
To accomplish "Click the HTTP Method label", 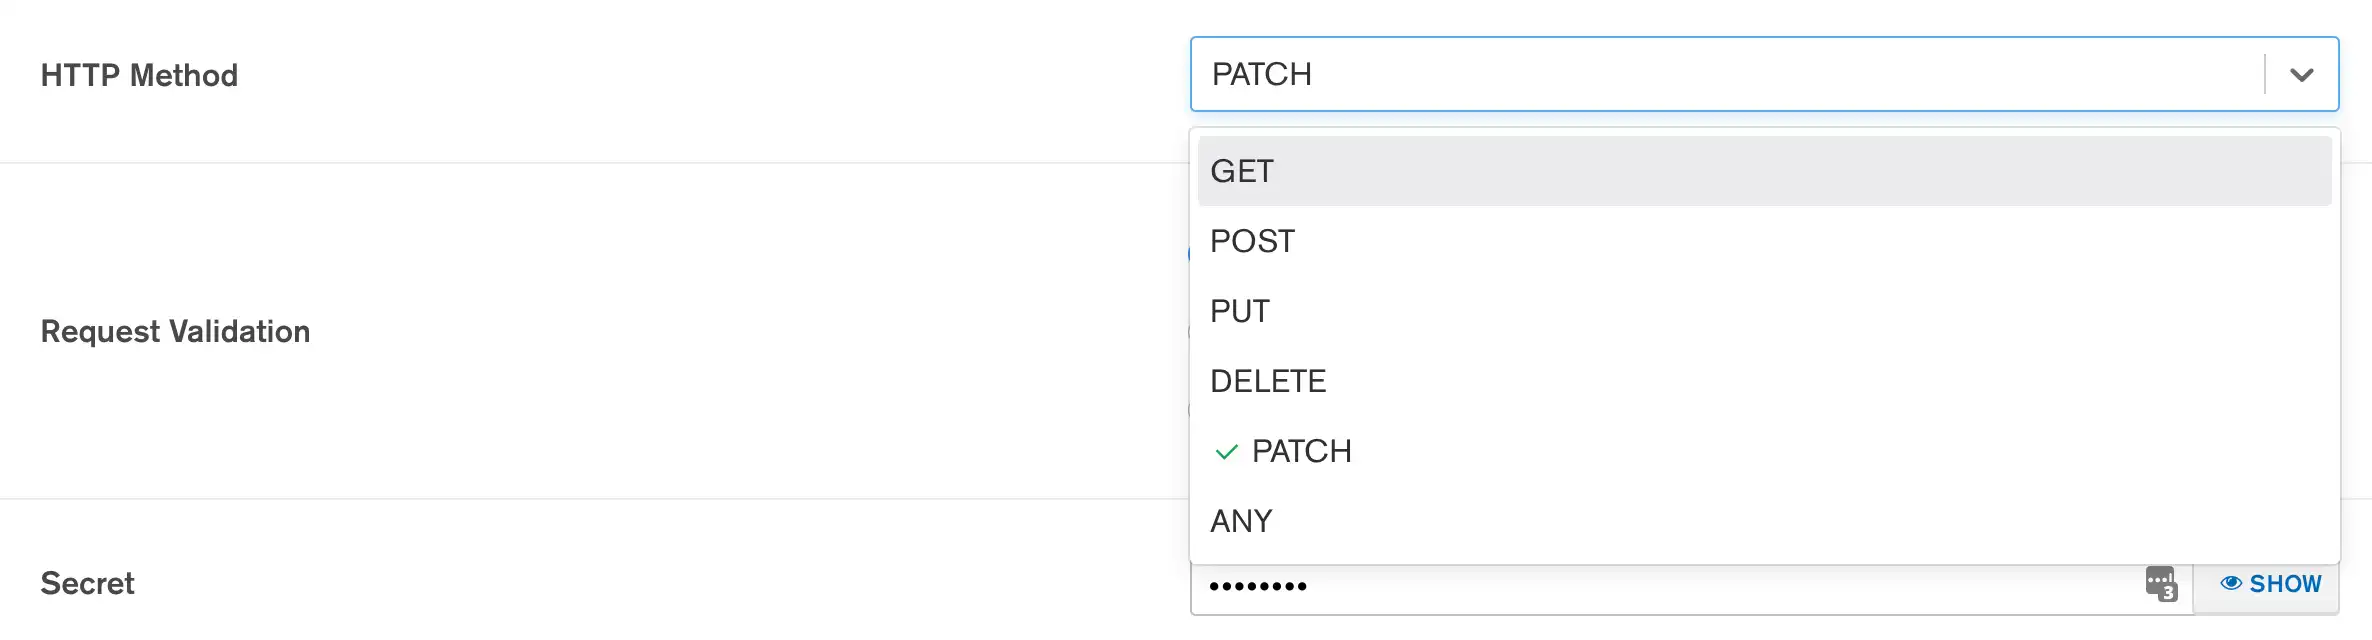I will pyautogui.click(x=139, y=75).
